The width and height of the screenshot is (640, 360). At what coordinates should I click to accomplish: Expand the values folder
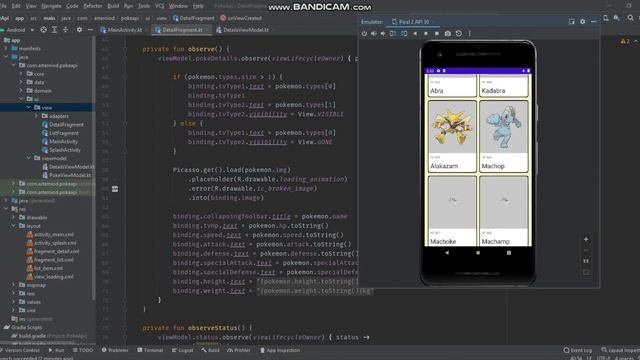(13, 302)
